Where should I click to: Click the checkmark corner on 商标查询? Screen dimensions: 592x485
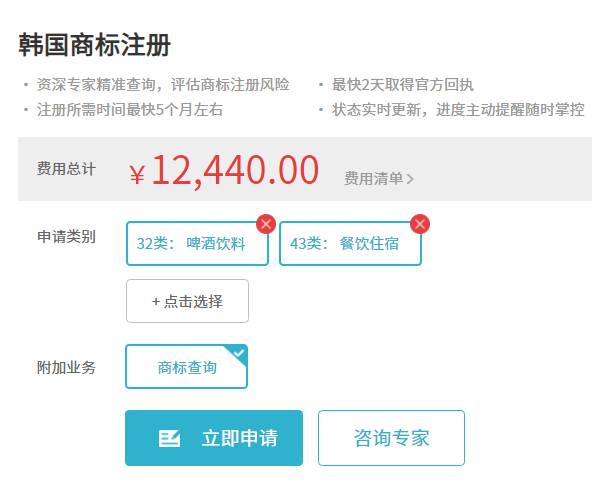coord(237,354)
